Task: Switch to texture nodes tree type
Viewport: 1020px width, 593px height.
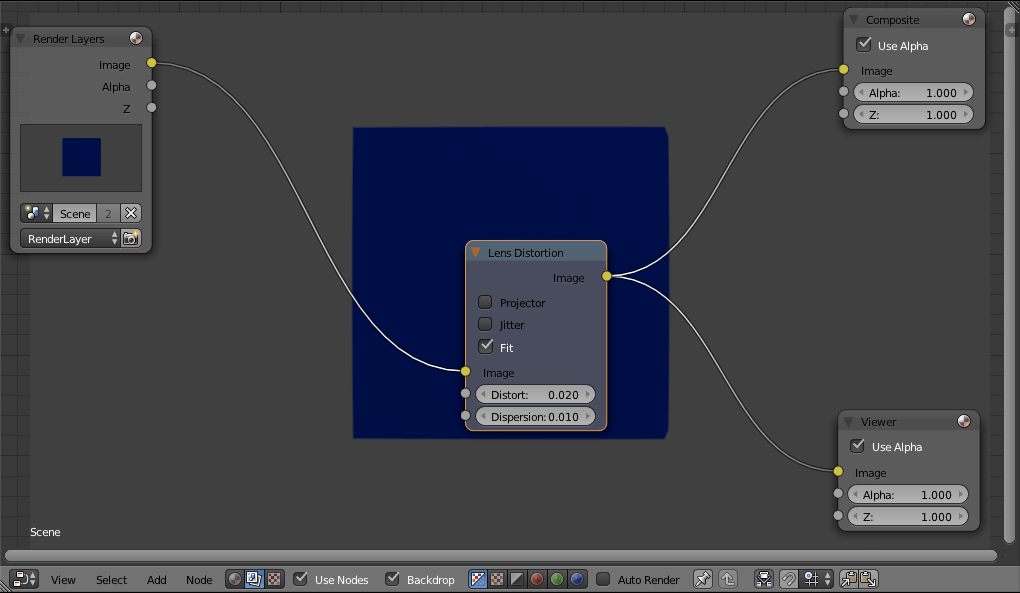Action: (274, 579)
